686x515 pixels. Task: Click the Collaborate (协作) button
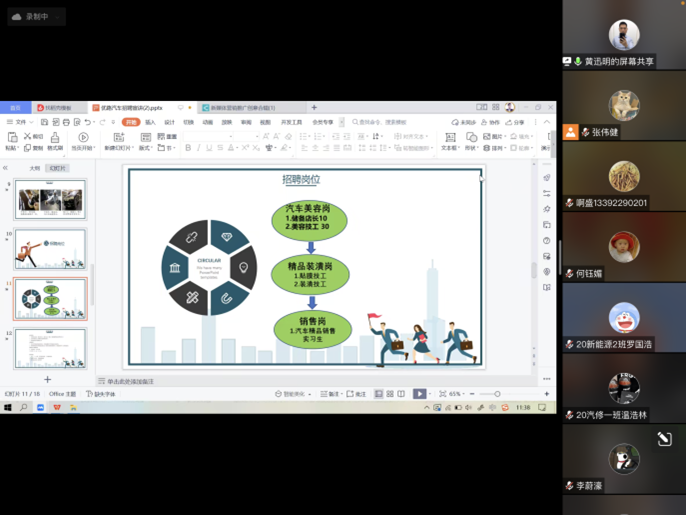492,122
